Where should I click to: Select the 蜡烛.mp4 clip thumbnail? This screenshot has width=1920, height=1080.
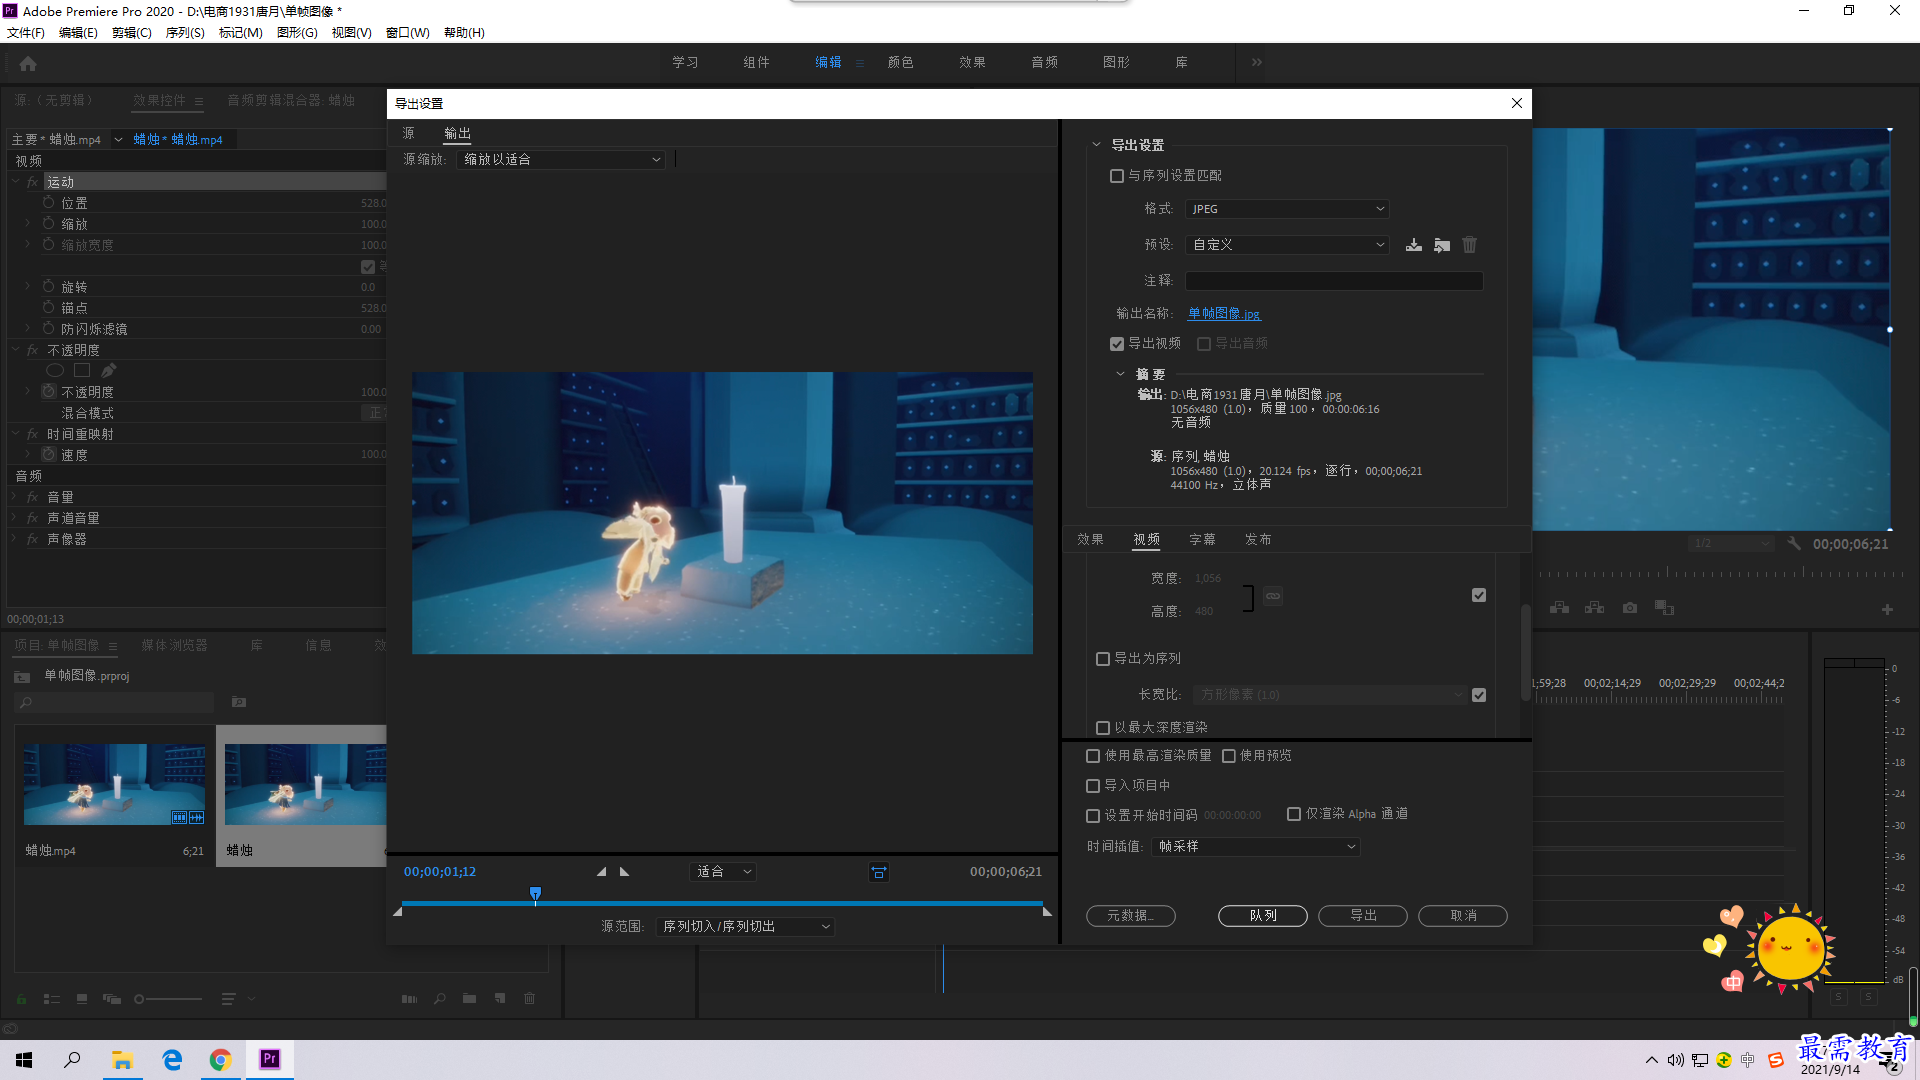pos(114,784)
